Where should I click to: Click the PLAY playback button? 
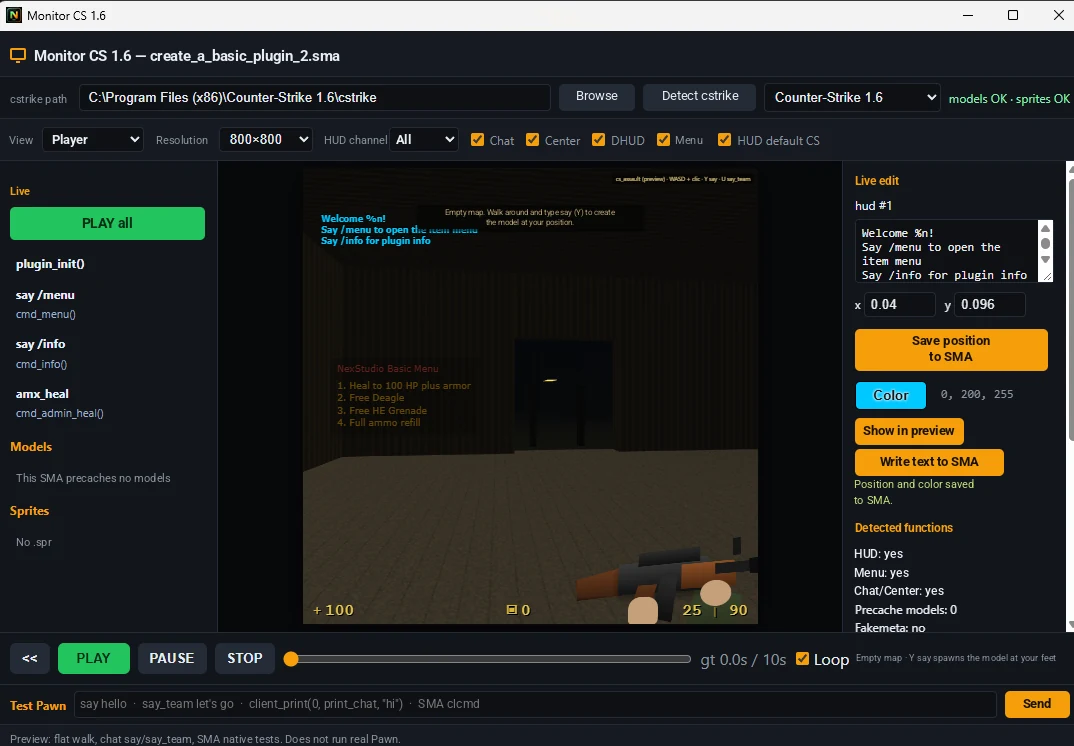click(93, 658)
